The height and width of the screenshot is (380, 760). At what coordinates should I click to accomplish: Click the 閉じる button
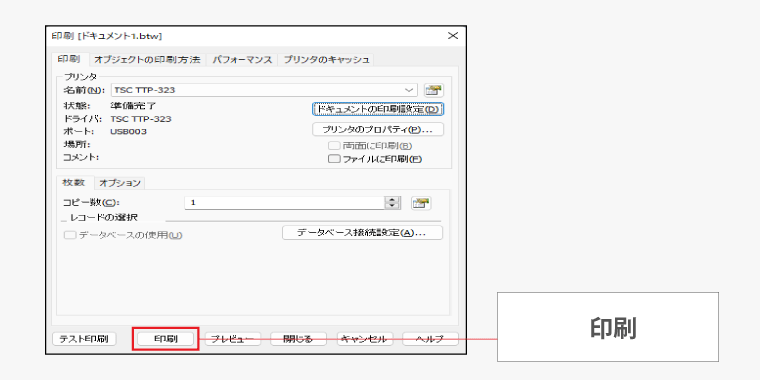click(x=298, y=339)
